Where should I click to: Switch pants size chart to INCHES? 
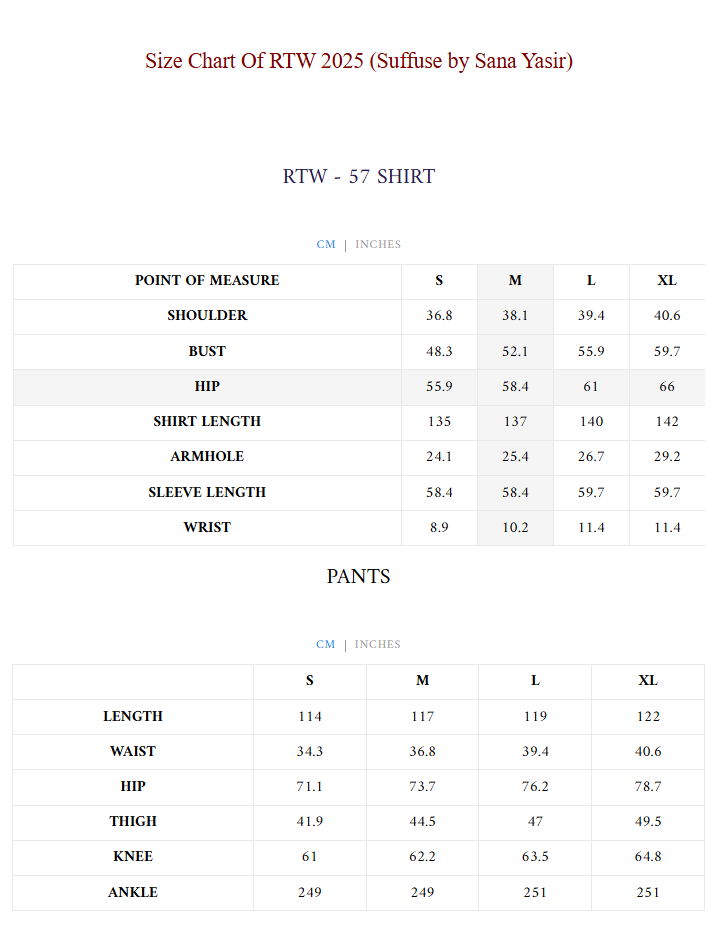(x=378, y=645)
